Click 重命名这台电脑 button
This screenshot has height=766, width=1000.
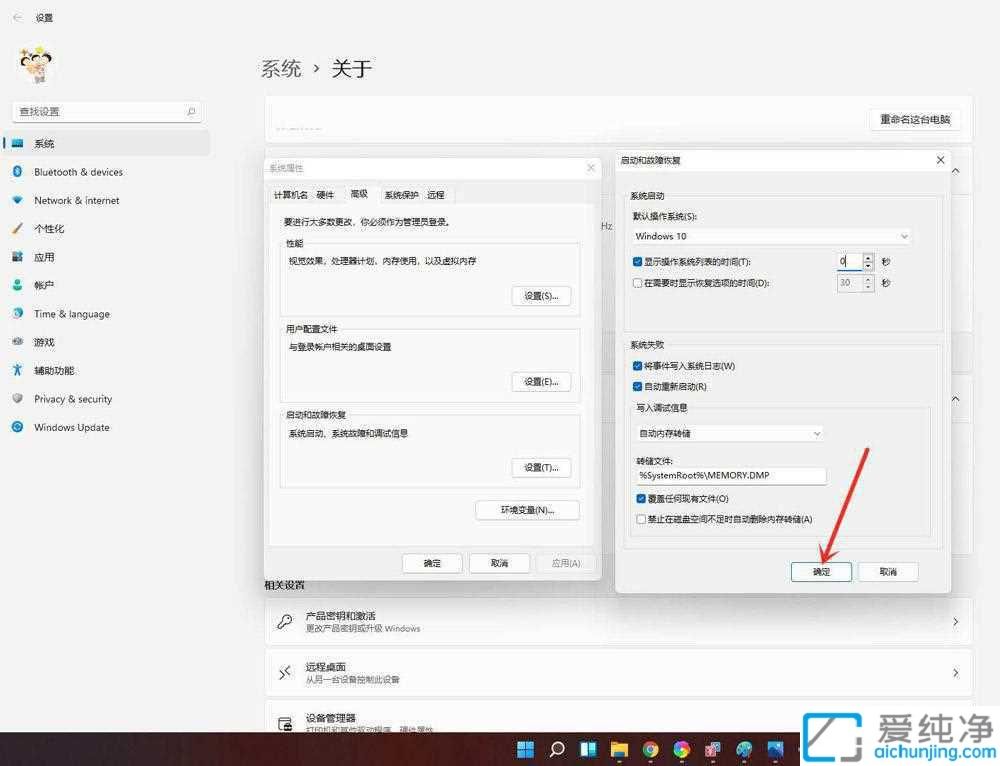[x=915, y=119]
